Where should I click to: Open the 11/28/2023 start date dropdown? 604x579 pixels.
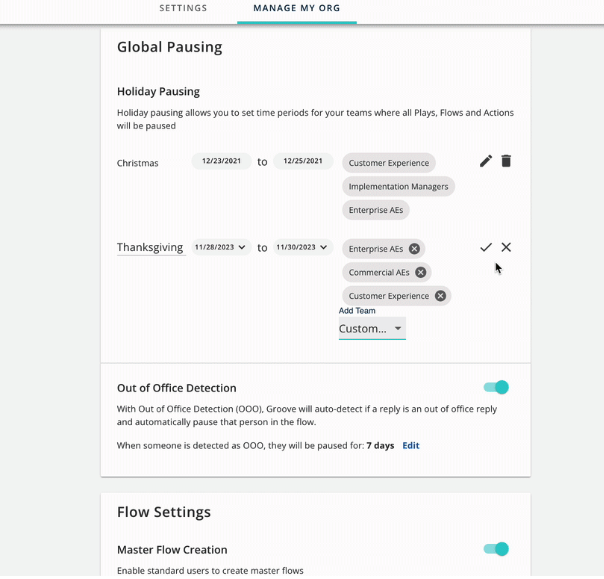pyautogui.click(x=221, y=247)
